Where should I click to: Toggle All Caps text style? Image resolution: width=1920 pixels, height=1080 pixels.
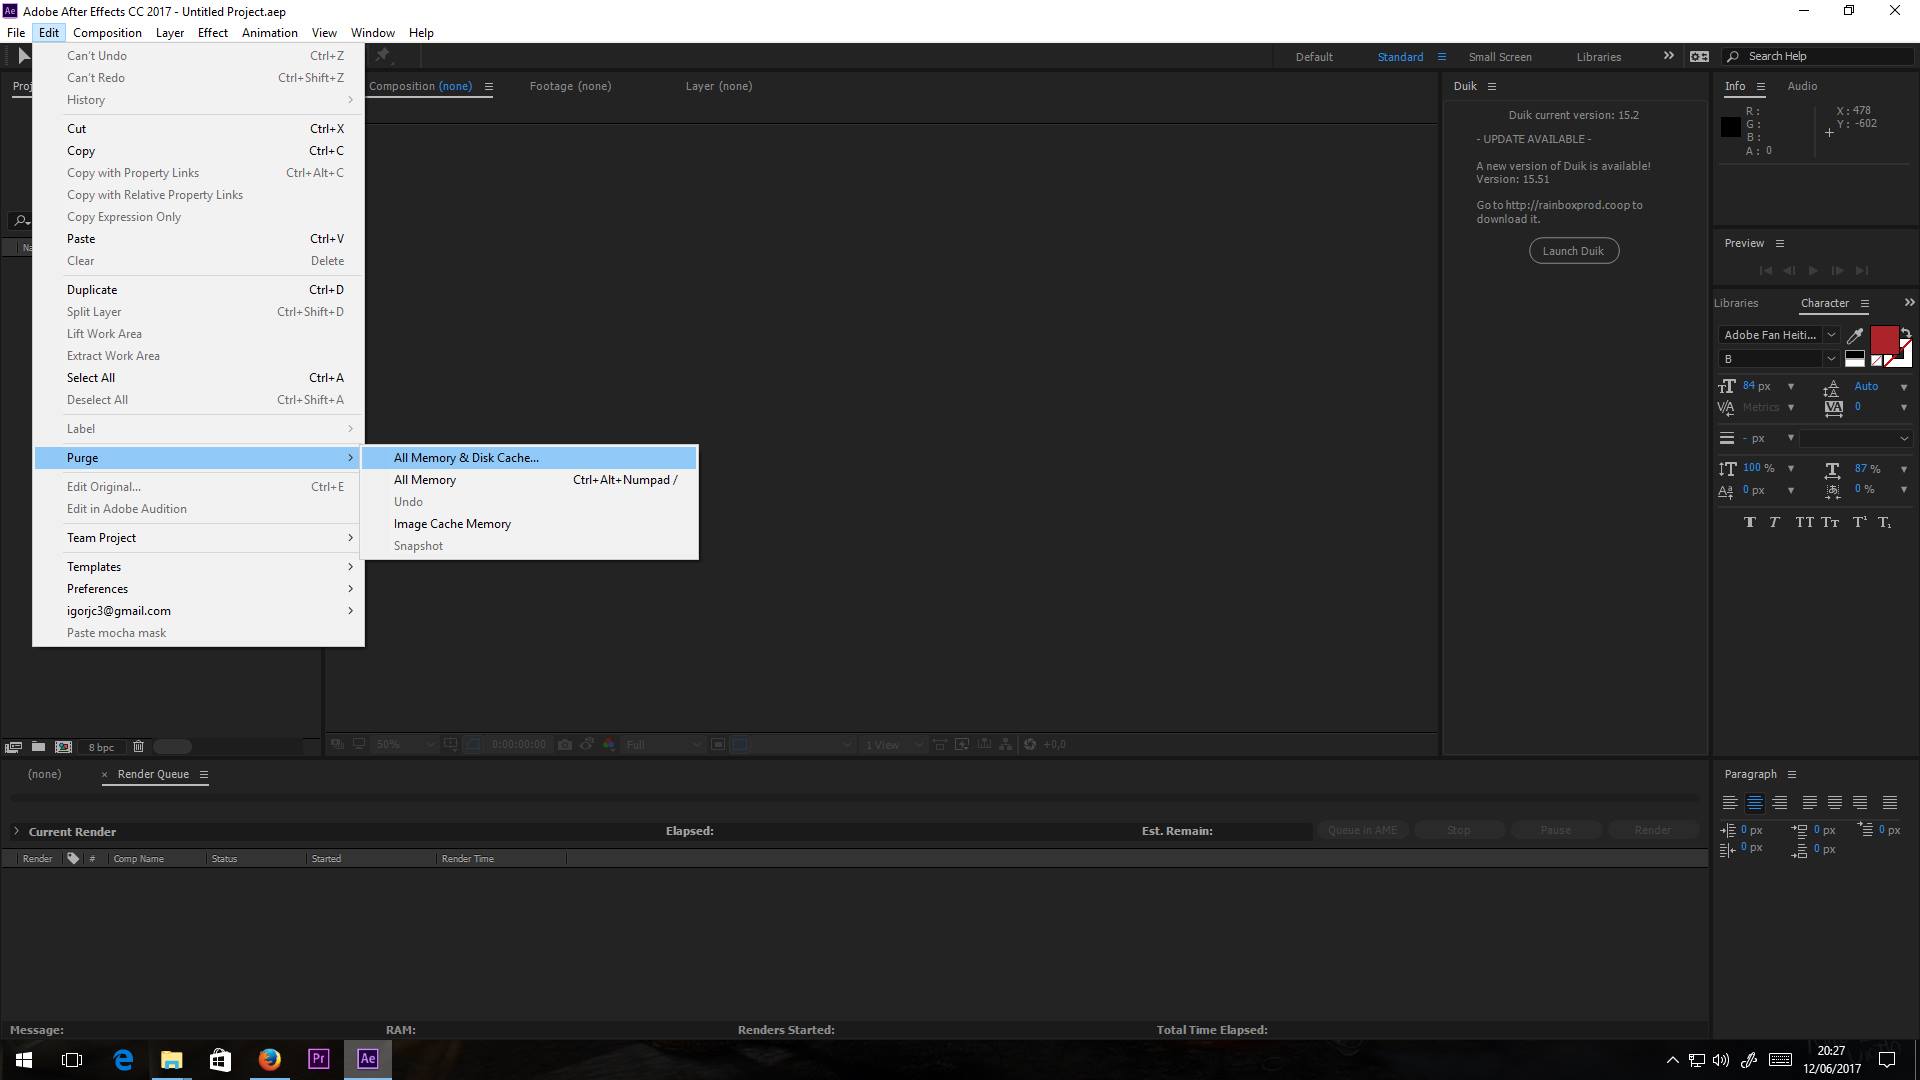[1804, 522]
